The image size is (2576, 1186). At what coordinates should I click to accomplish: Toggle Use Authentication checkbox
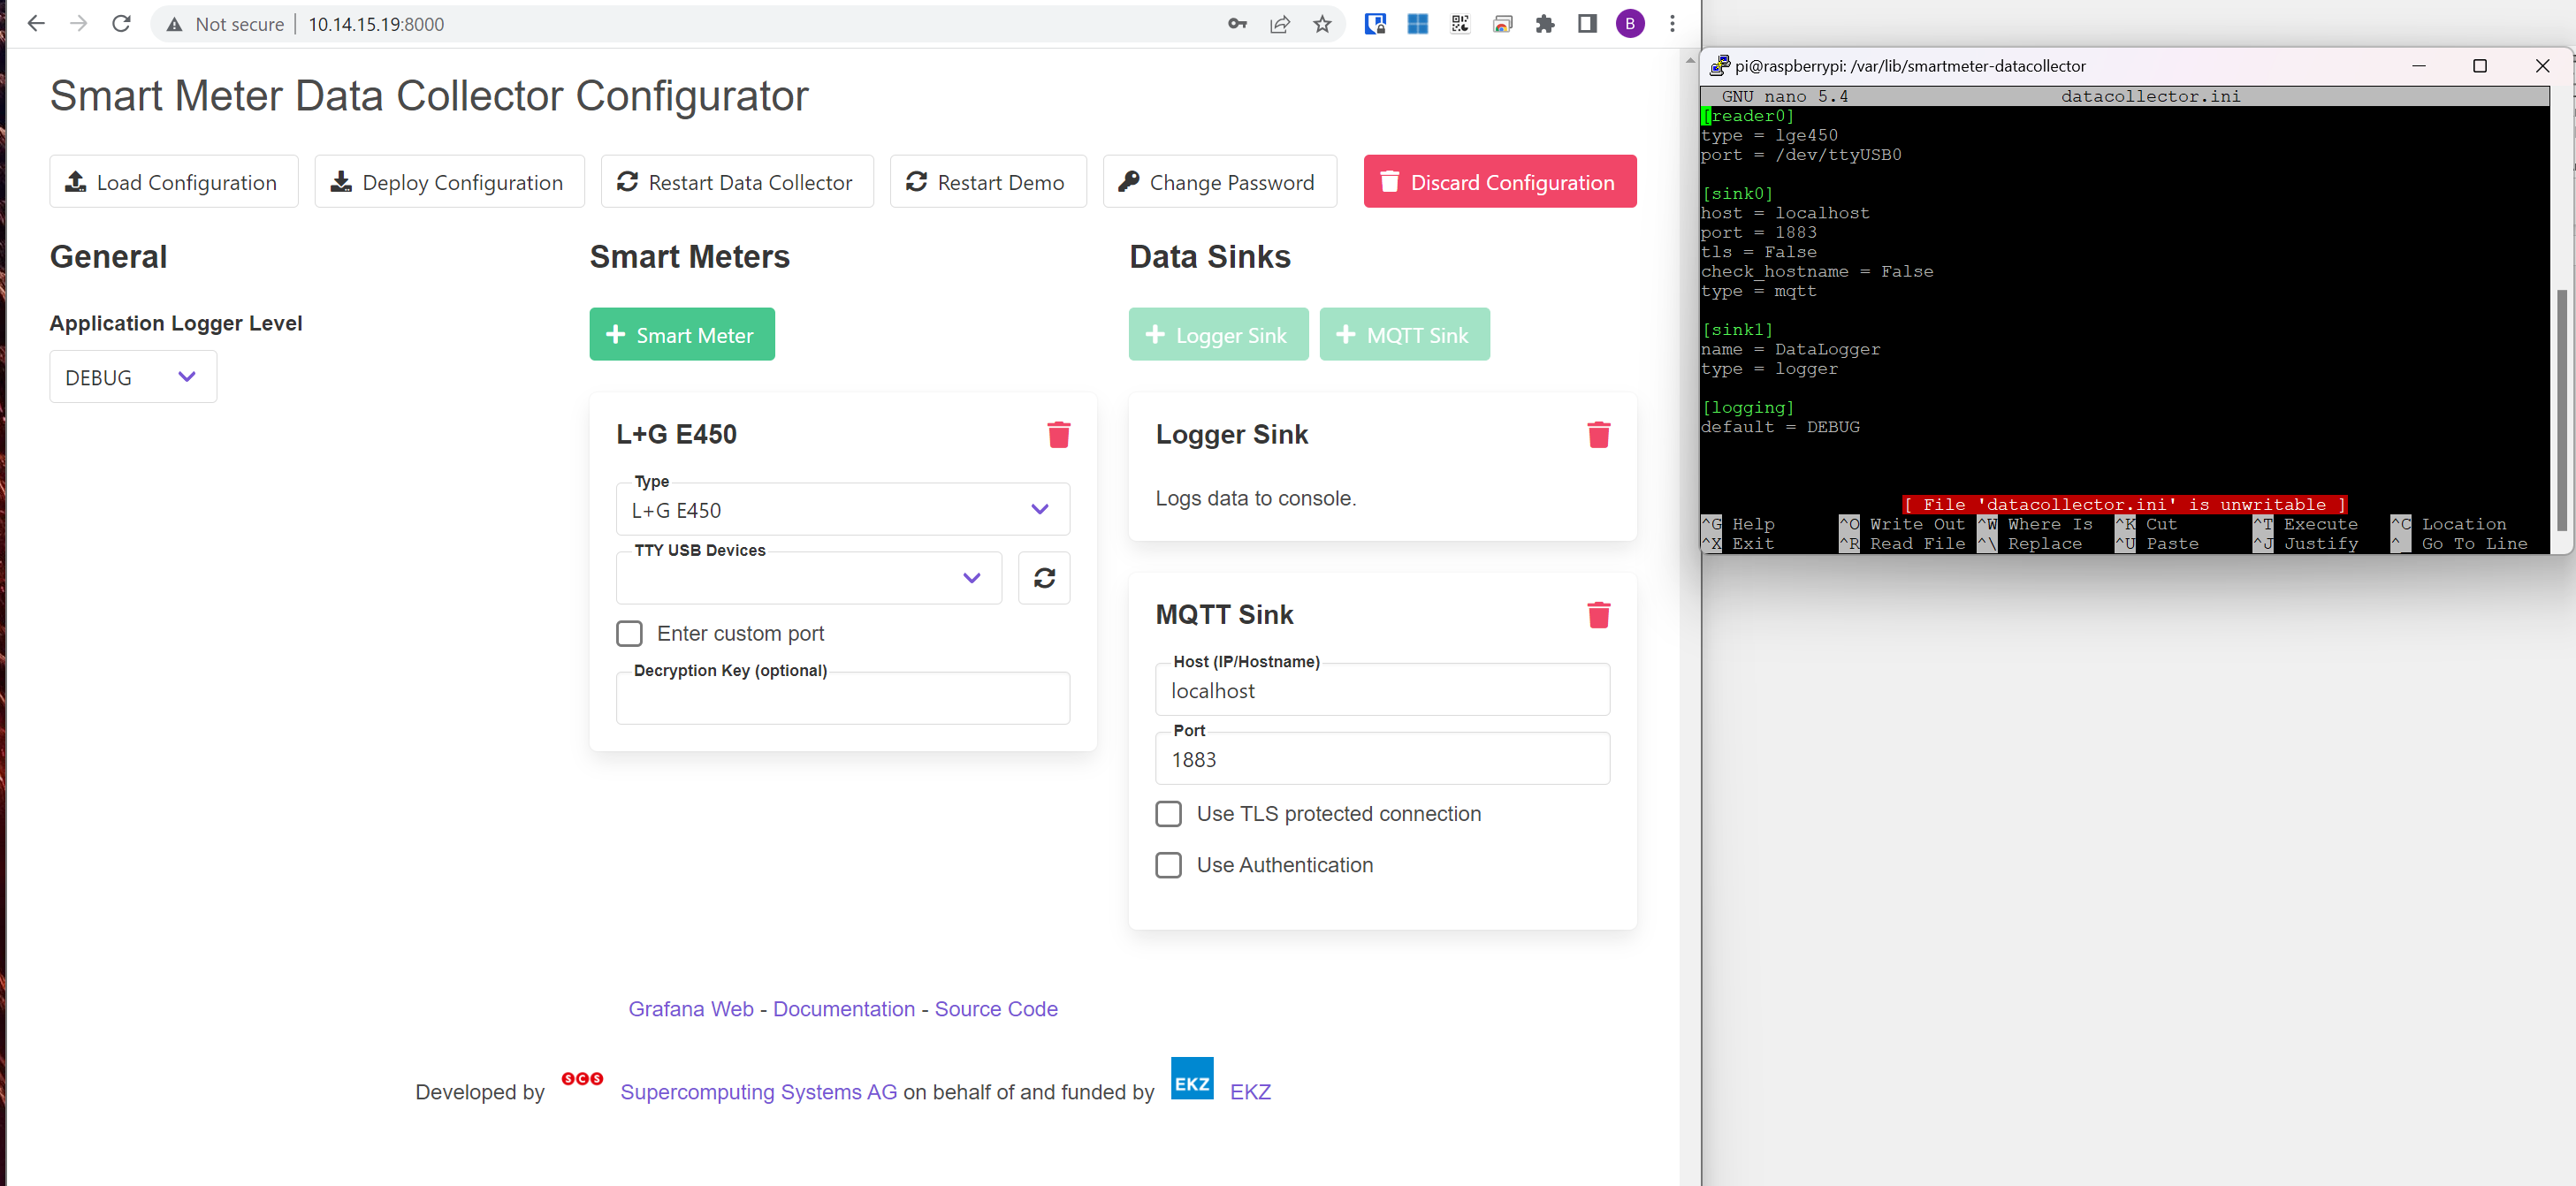pos(1168,865)
